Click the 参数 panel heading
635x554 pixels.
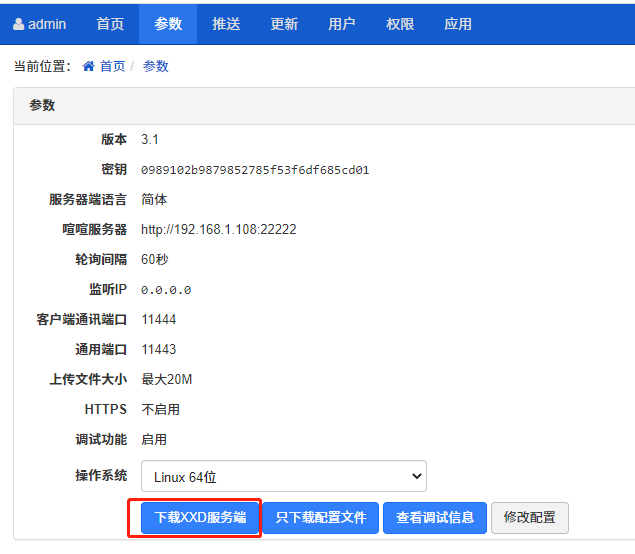pos(42,105)
